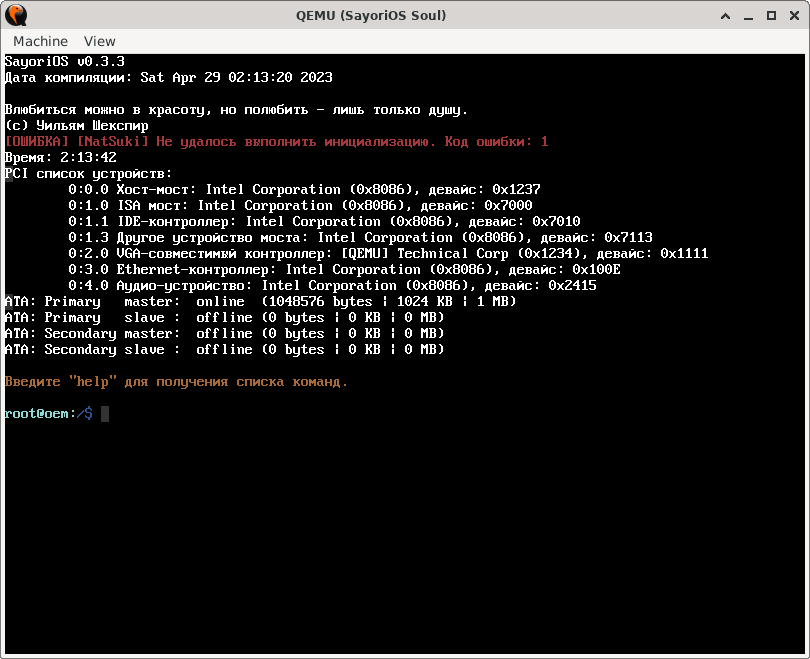Click the QEMU application icon in the title bar
Screen dimensions: 810x659
point(14,15)
